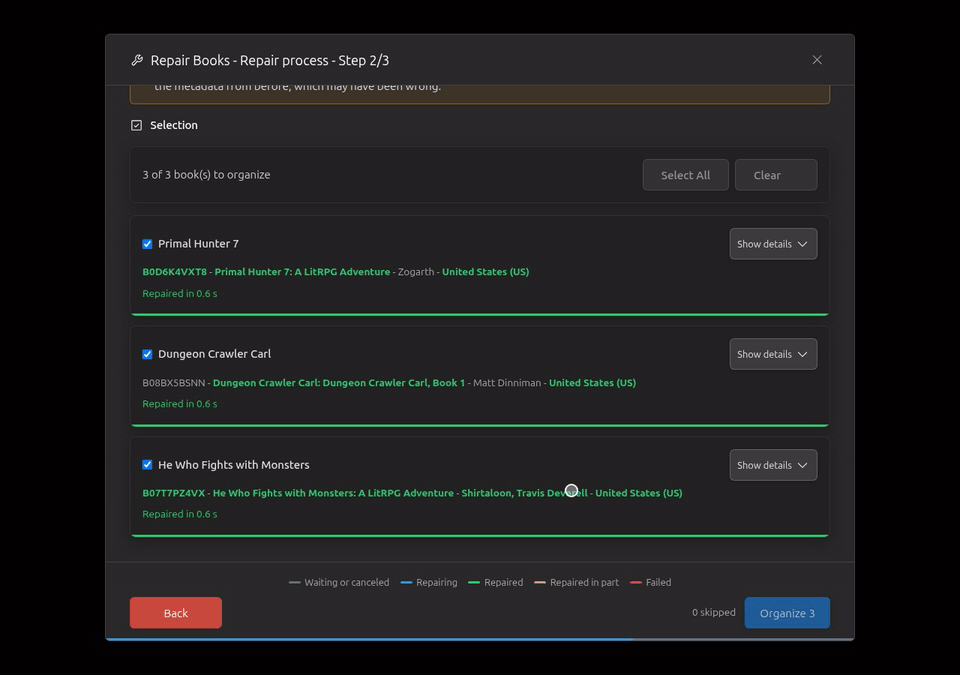
Task: Click Dungeon Crawler Carl, Book 1 title text
Action: (339, 383)
